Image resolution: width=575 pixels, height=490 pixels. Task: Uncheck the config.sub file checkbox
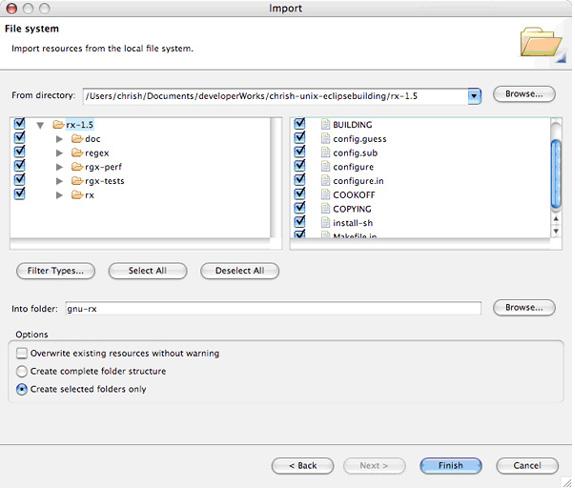tap(300, 151)
